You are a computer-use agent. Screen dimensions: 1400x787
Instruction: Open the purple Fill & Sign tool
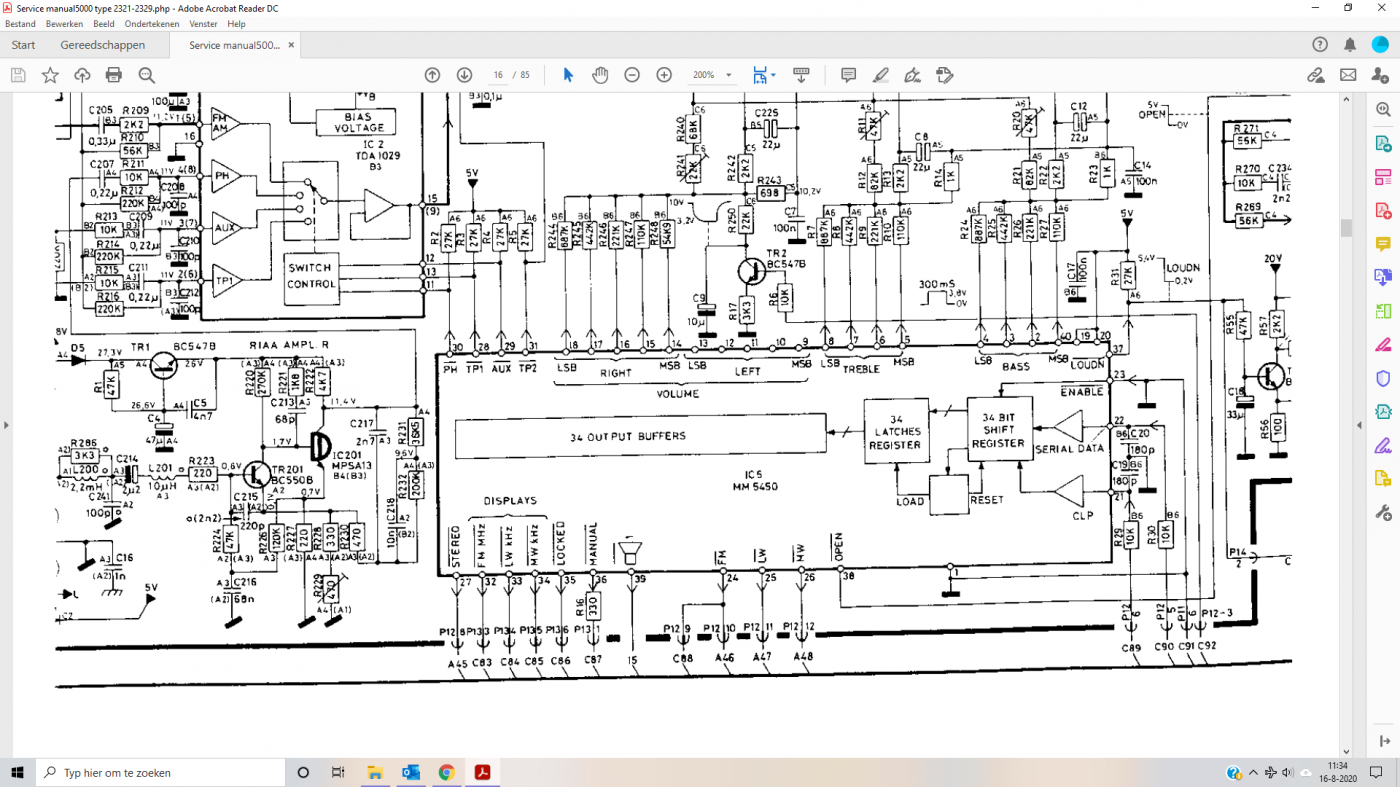click(x=1383, y=445)
